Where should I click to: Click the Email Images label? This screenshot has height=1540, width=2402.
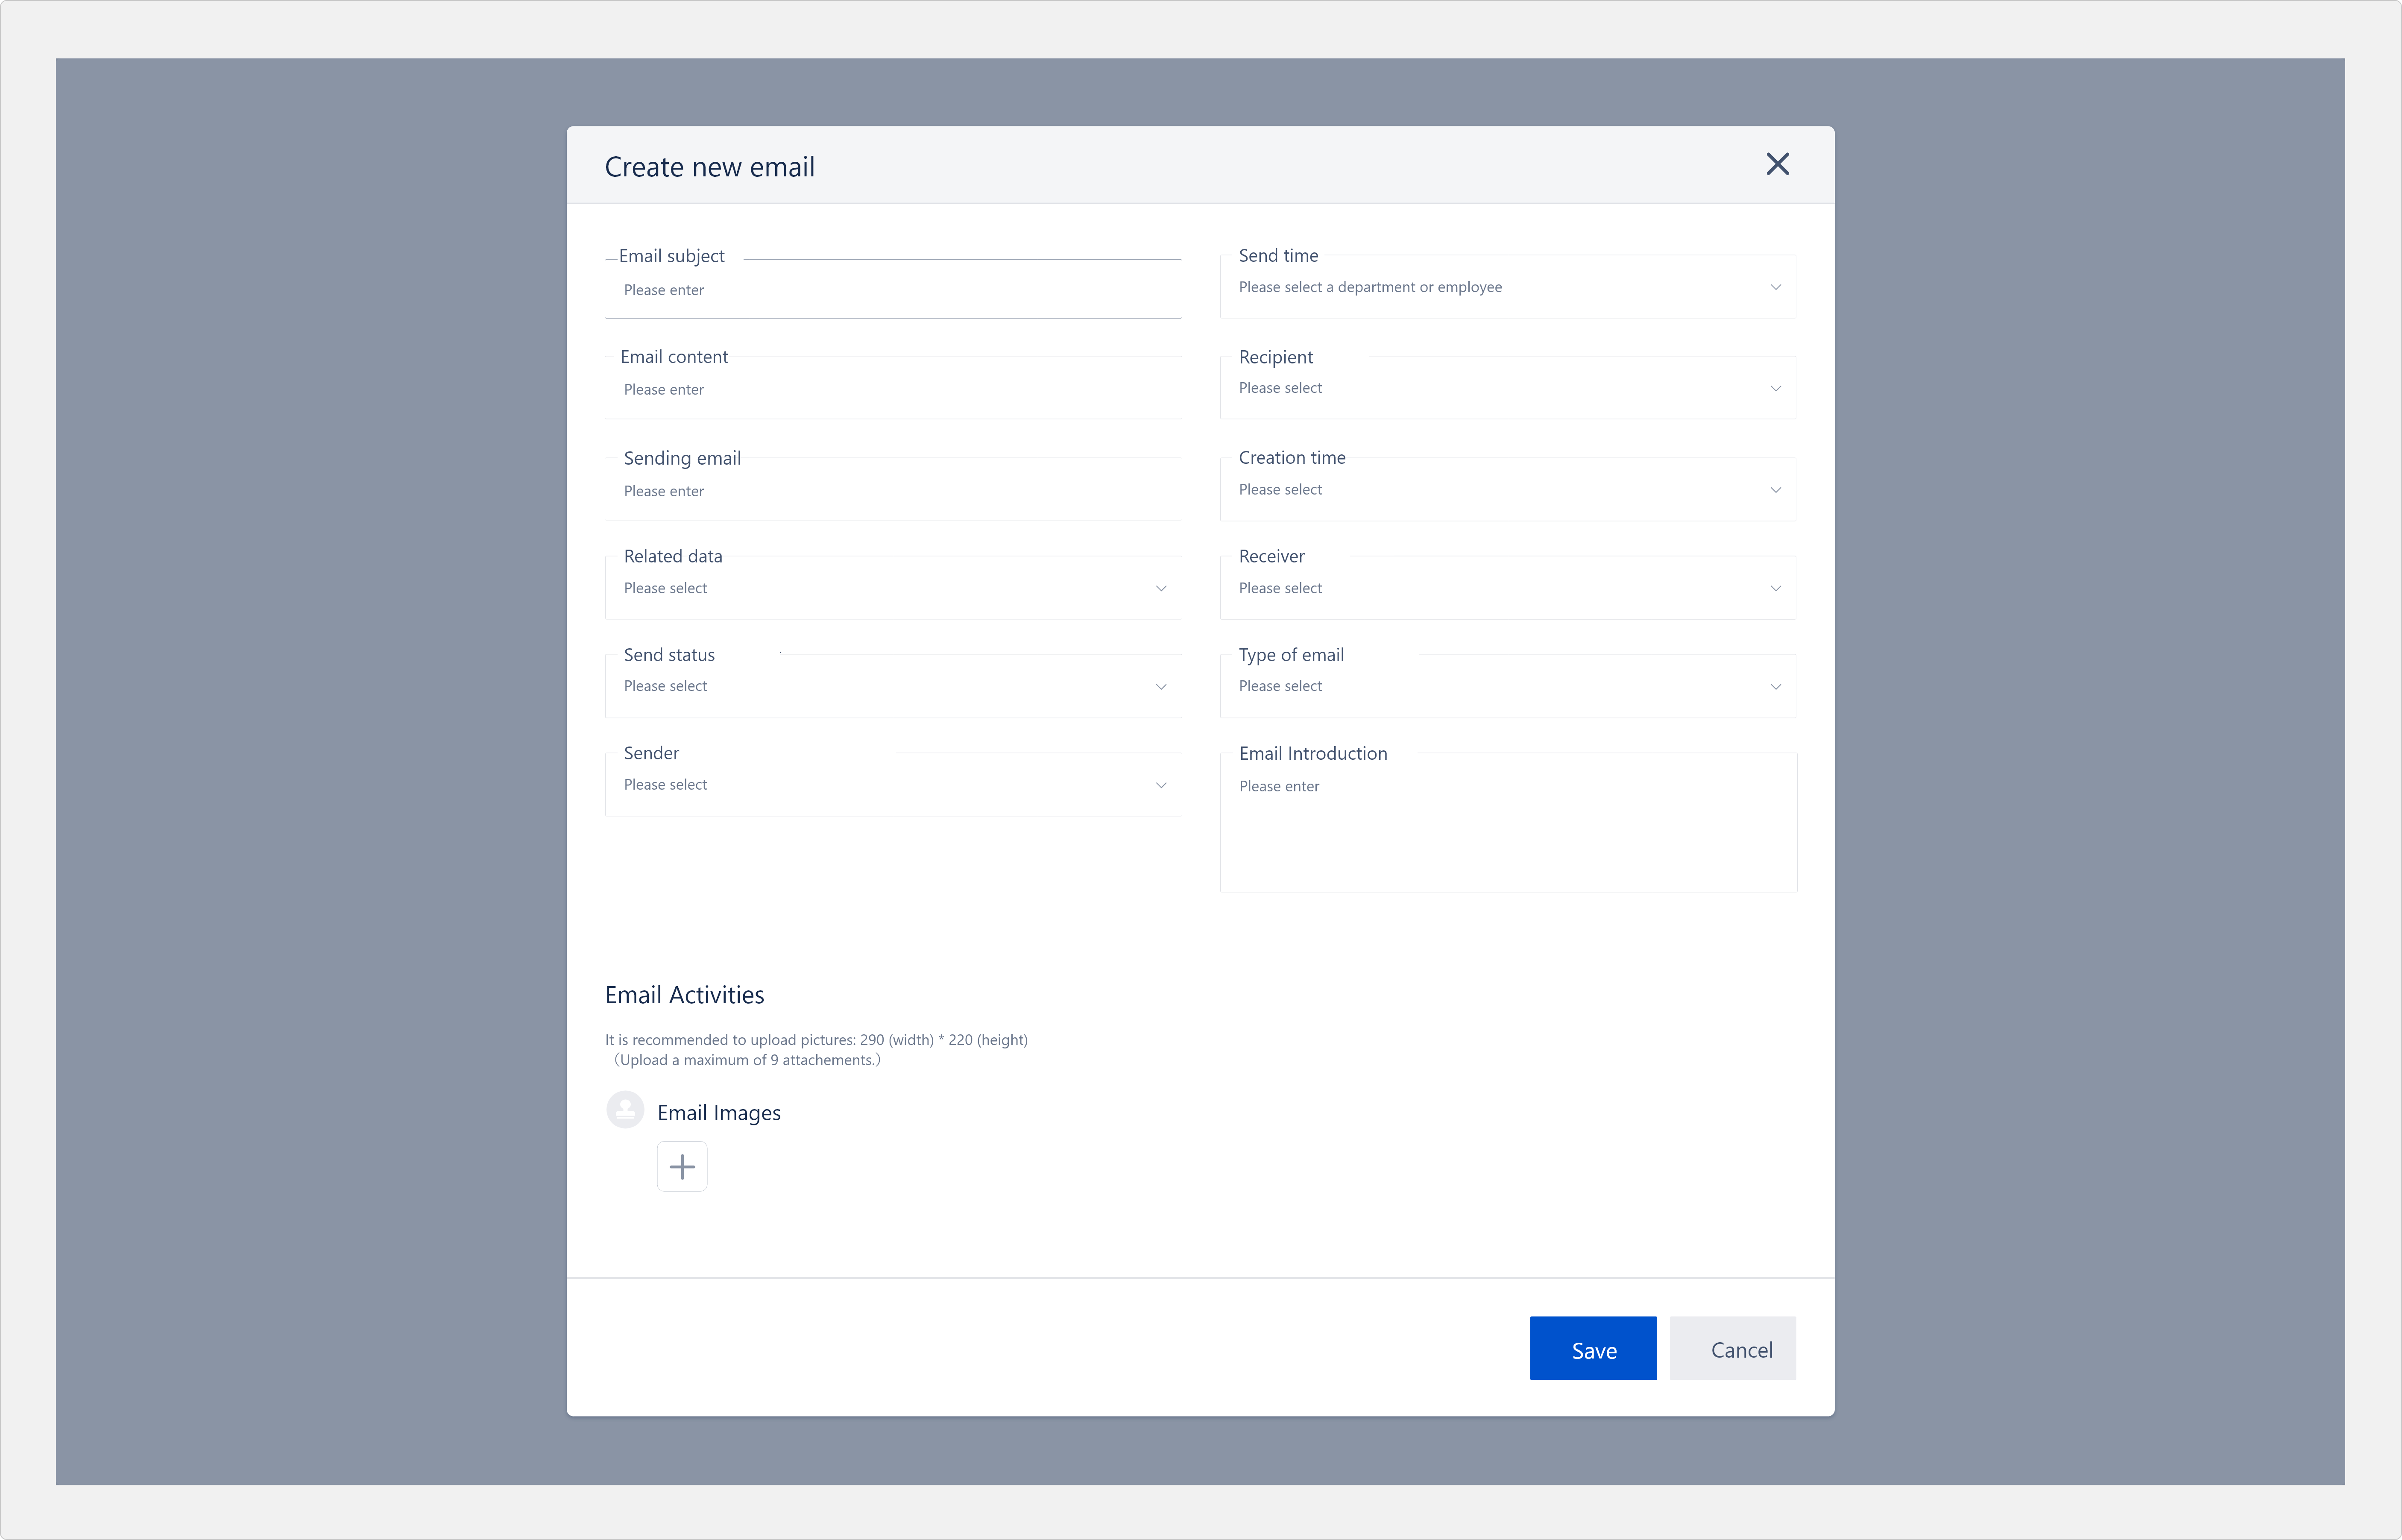(x=719, y=1113)
